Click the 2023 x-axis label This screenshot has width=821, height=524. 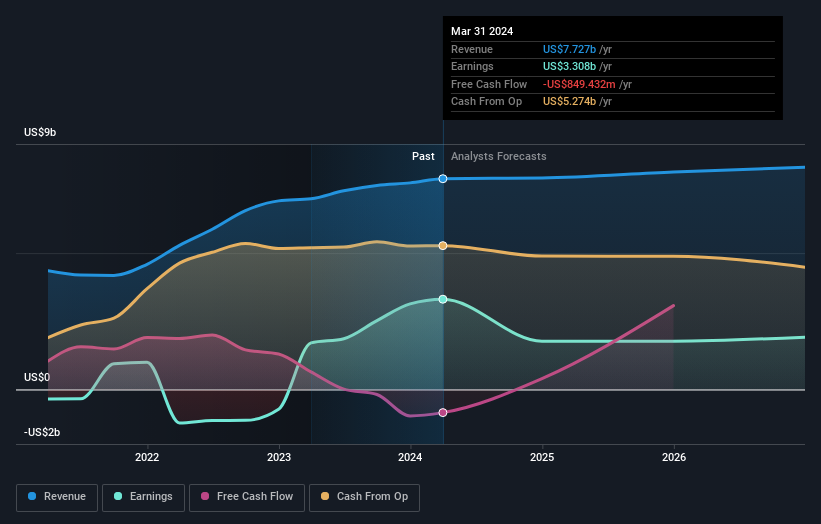pos(279,458)
